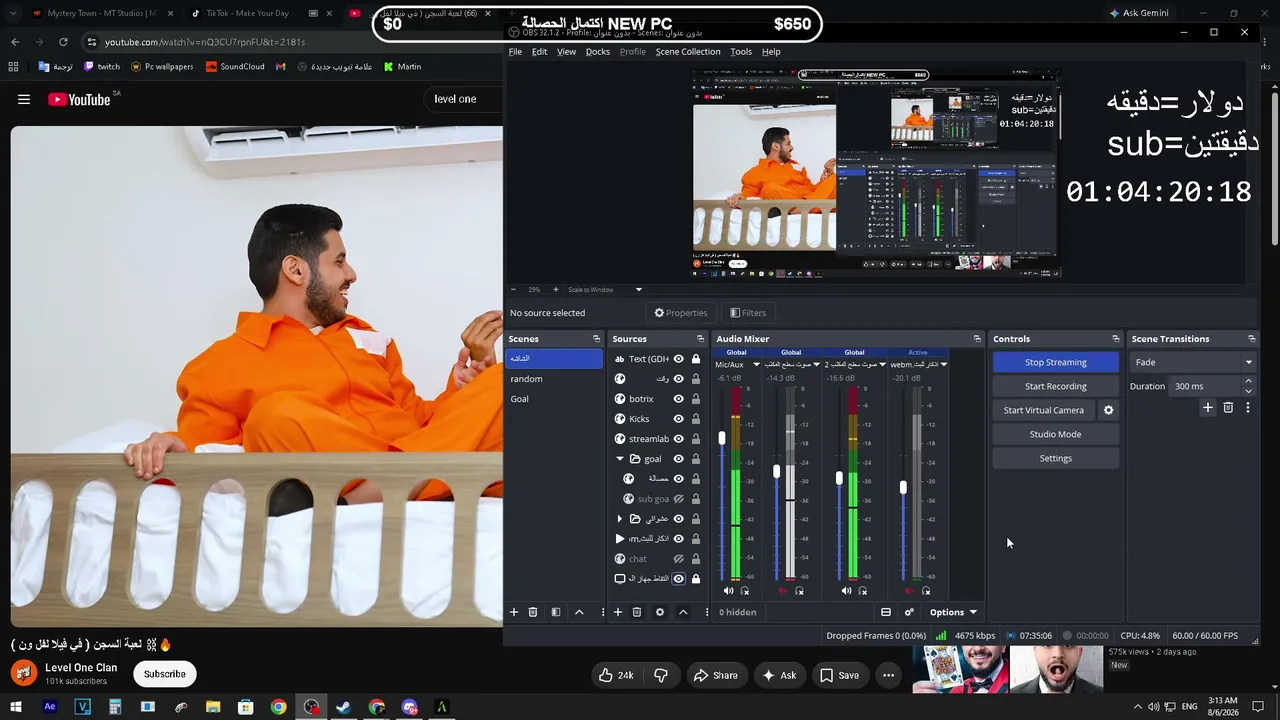
Task: Add a scene transition with plus icon
Action: [1208, 408]
